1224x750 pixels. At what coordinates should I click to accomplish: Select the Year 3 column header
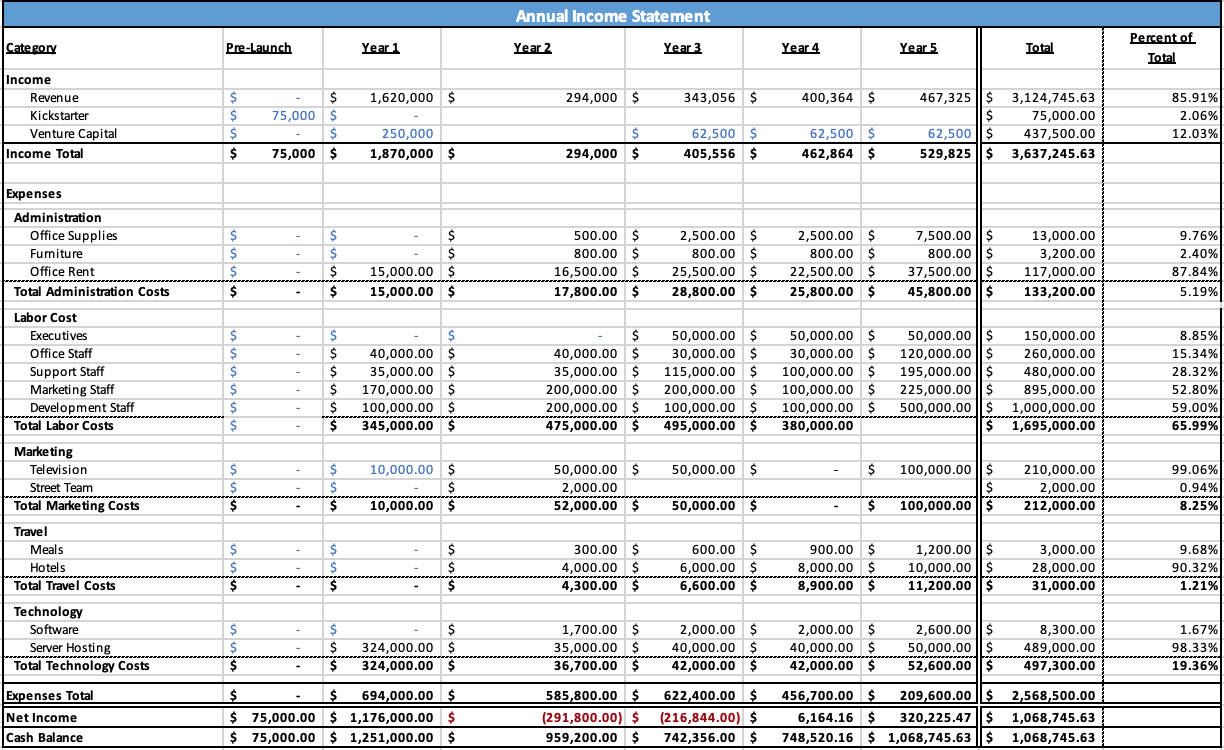click(x=682, y=48)
